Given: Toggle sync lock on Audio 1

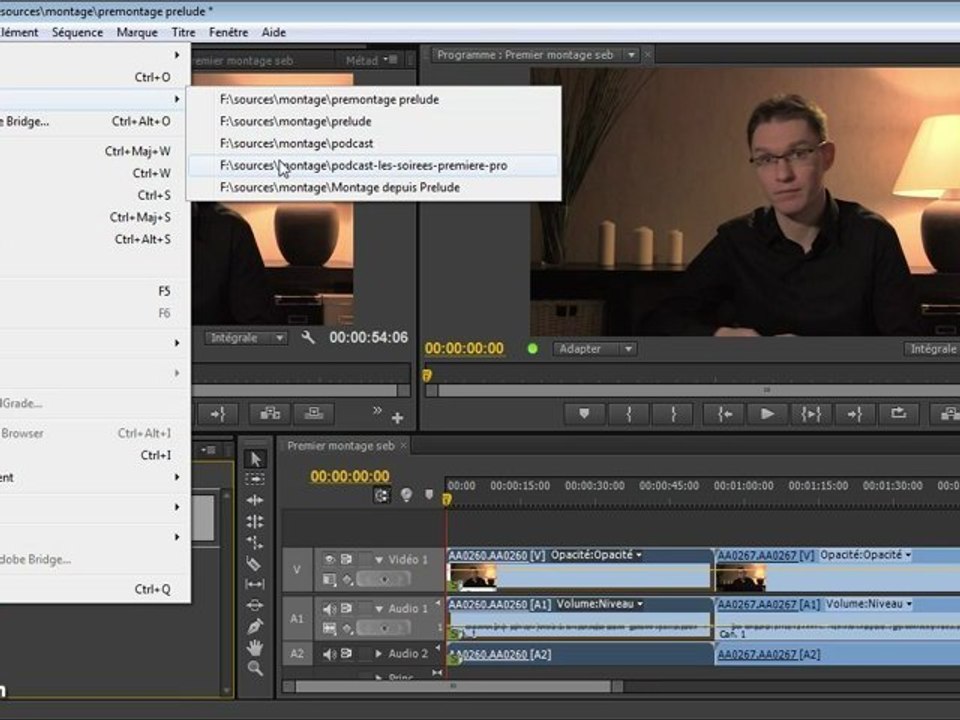Looking at the screenshot, I should (x=347, y=608).
